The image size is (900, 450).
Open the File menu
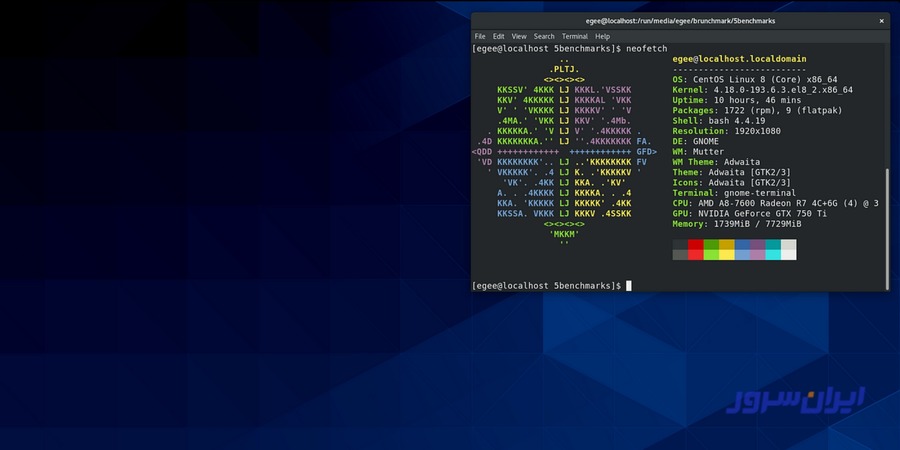[x=480, y=36]
